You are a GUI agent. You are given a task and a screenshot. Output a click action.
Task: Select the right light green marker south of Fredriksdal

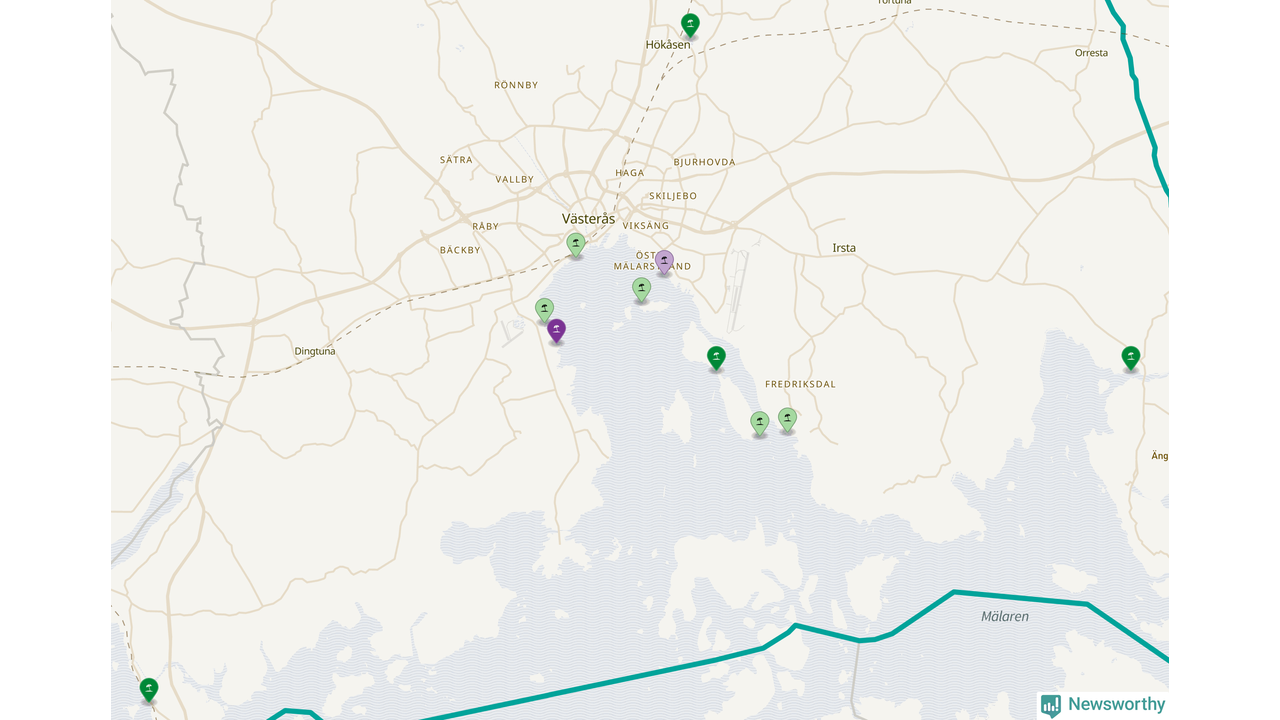[788, 419]
